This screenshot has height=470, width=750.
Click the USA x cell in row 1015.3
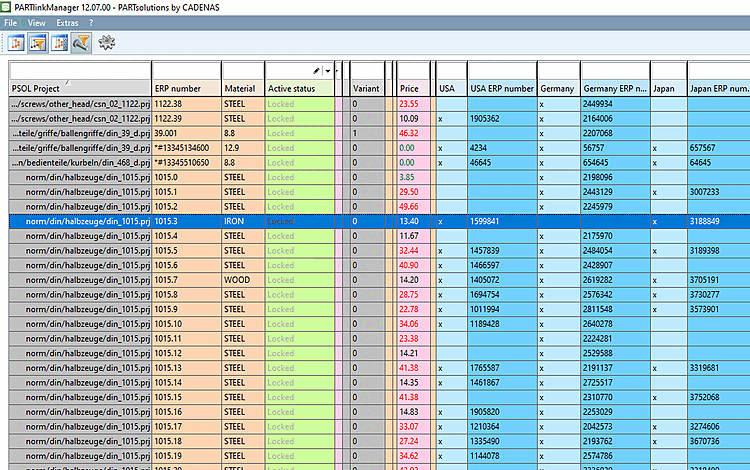pos(440,221)
